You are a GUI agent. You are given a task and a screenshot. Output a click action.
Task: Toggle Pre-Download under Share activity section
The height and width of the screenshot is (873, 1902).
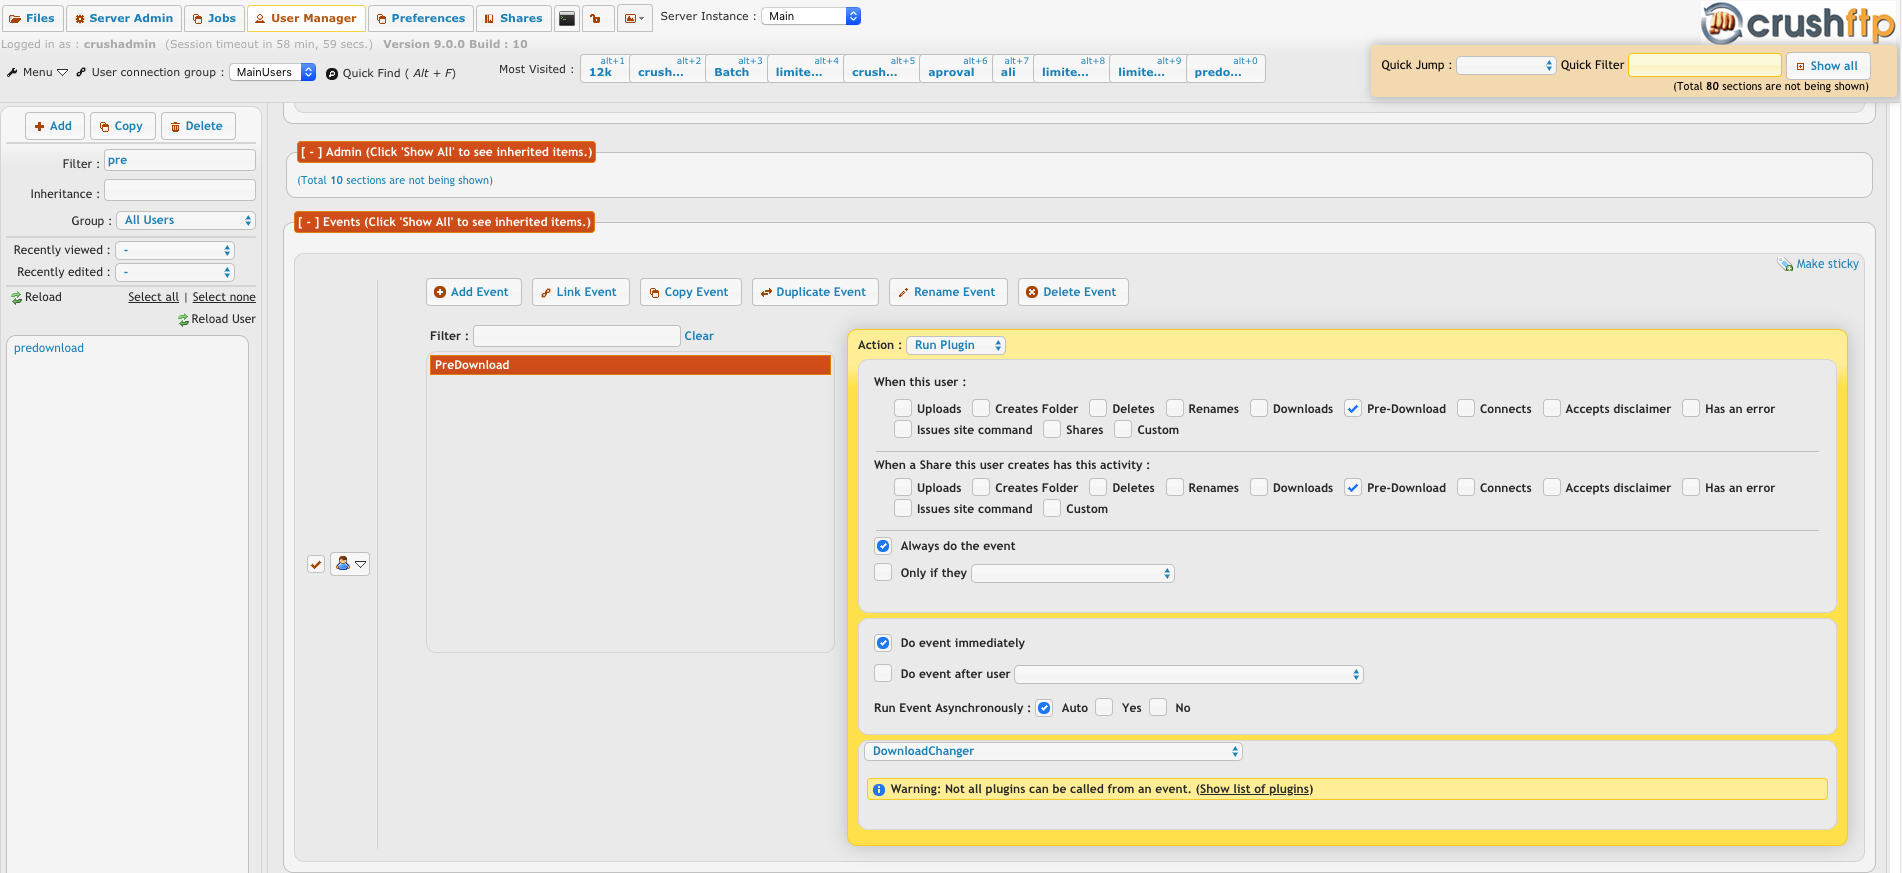(1353, 488)
